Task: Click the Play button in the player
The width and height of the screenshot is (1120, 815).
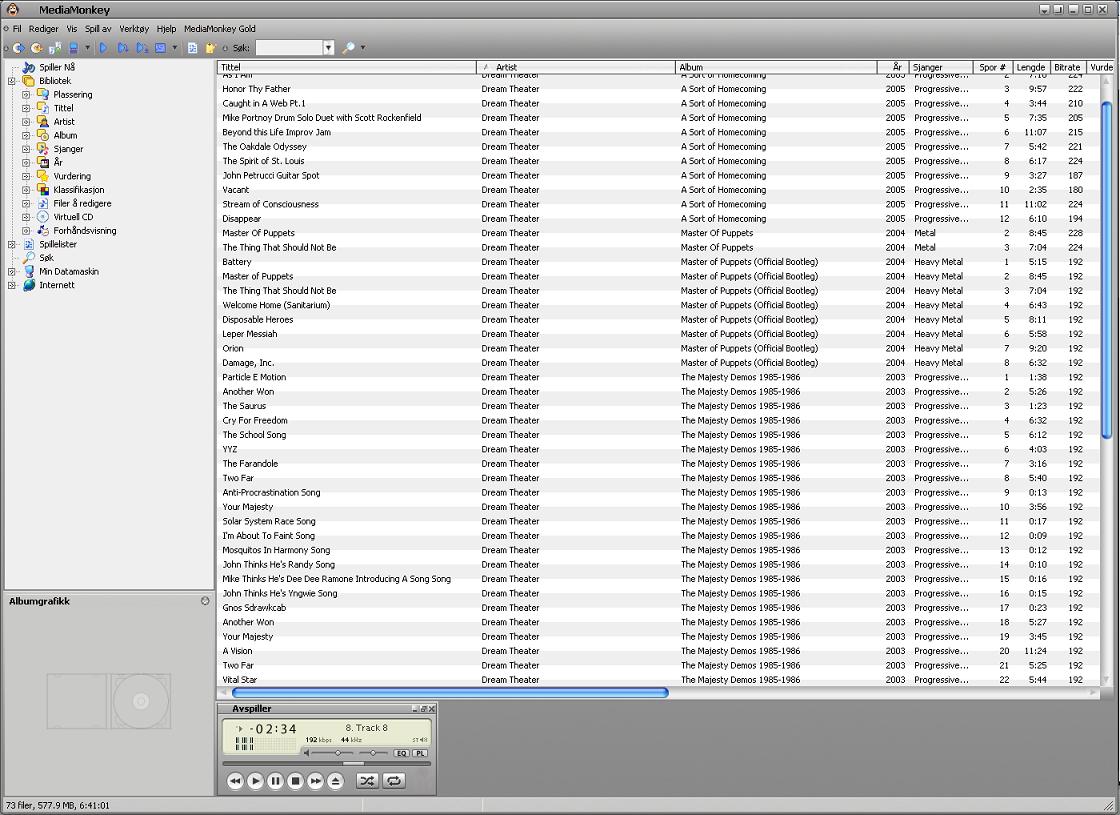Action: (x=255, y=781)
